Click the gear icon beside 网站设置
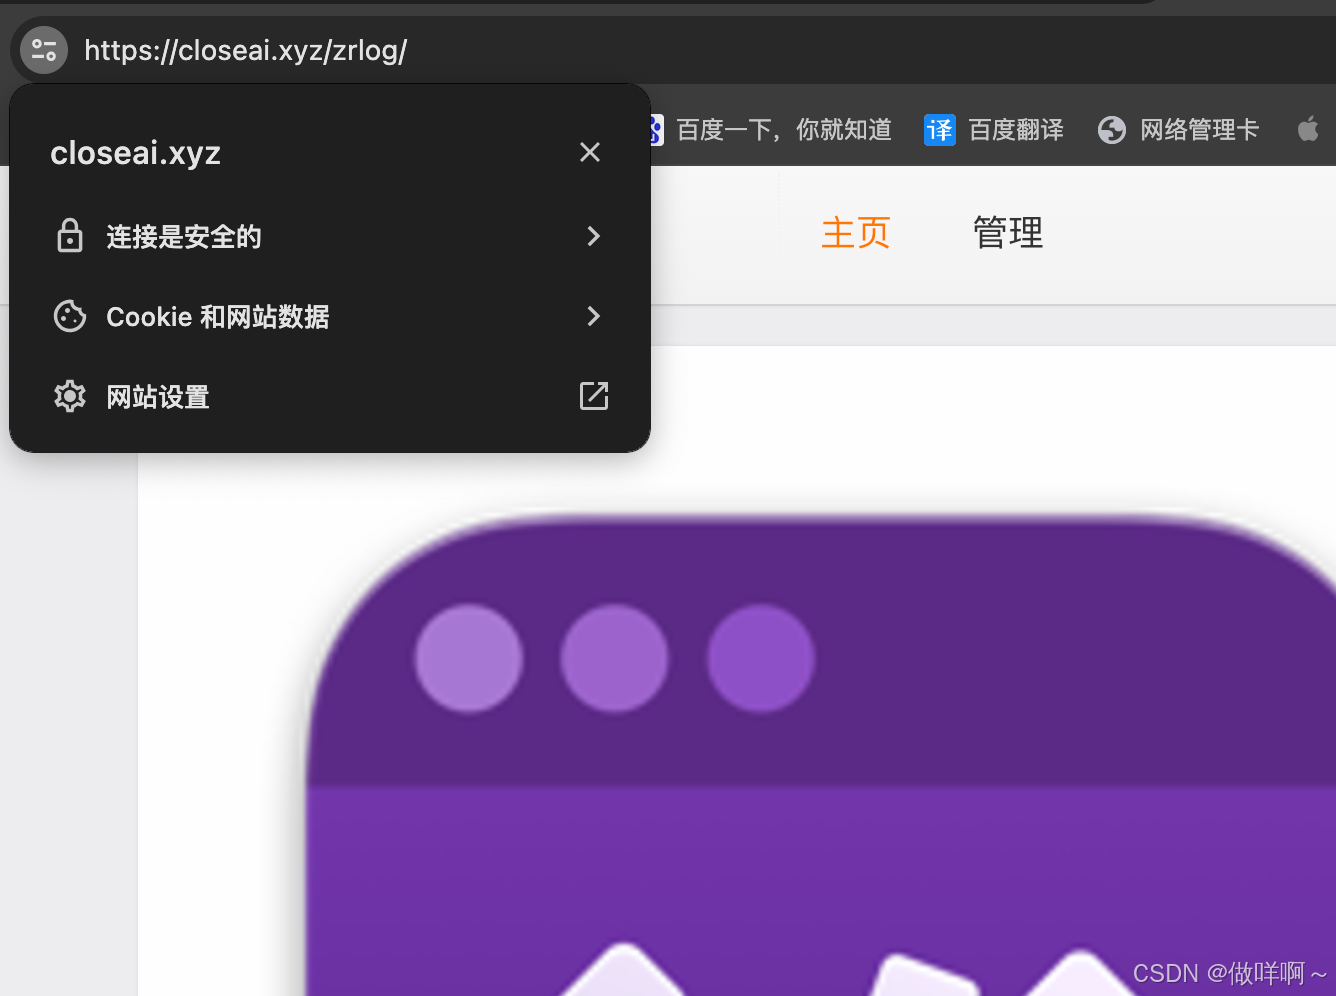Viewport: 1336px width, 996px height. (x=70, y=396)
